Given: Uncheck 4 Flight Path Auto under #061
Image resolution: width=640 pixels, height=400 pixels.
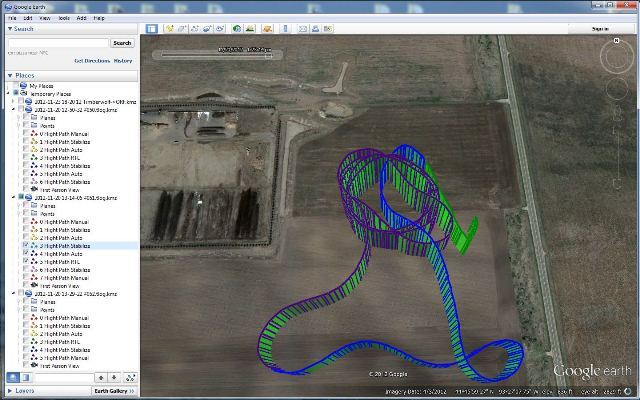Looking at the screenshot, I should tap(26, 253).
